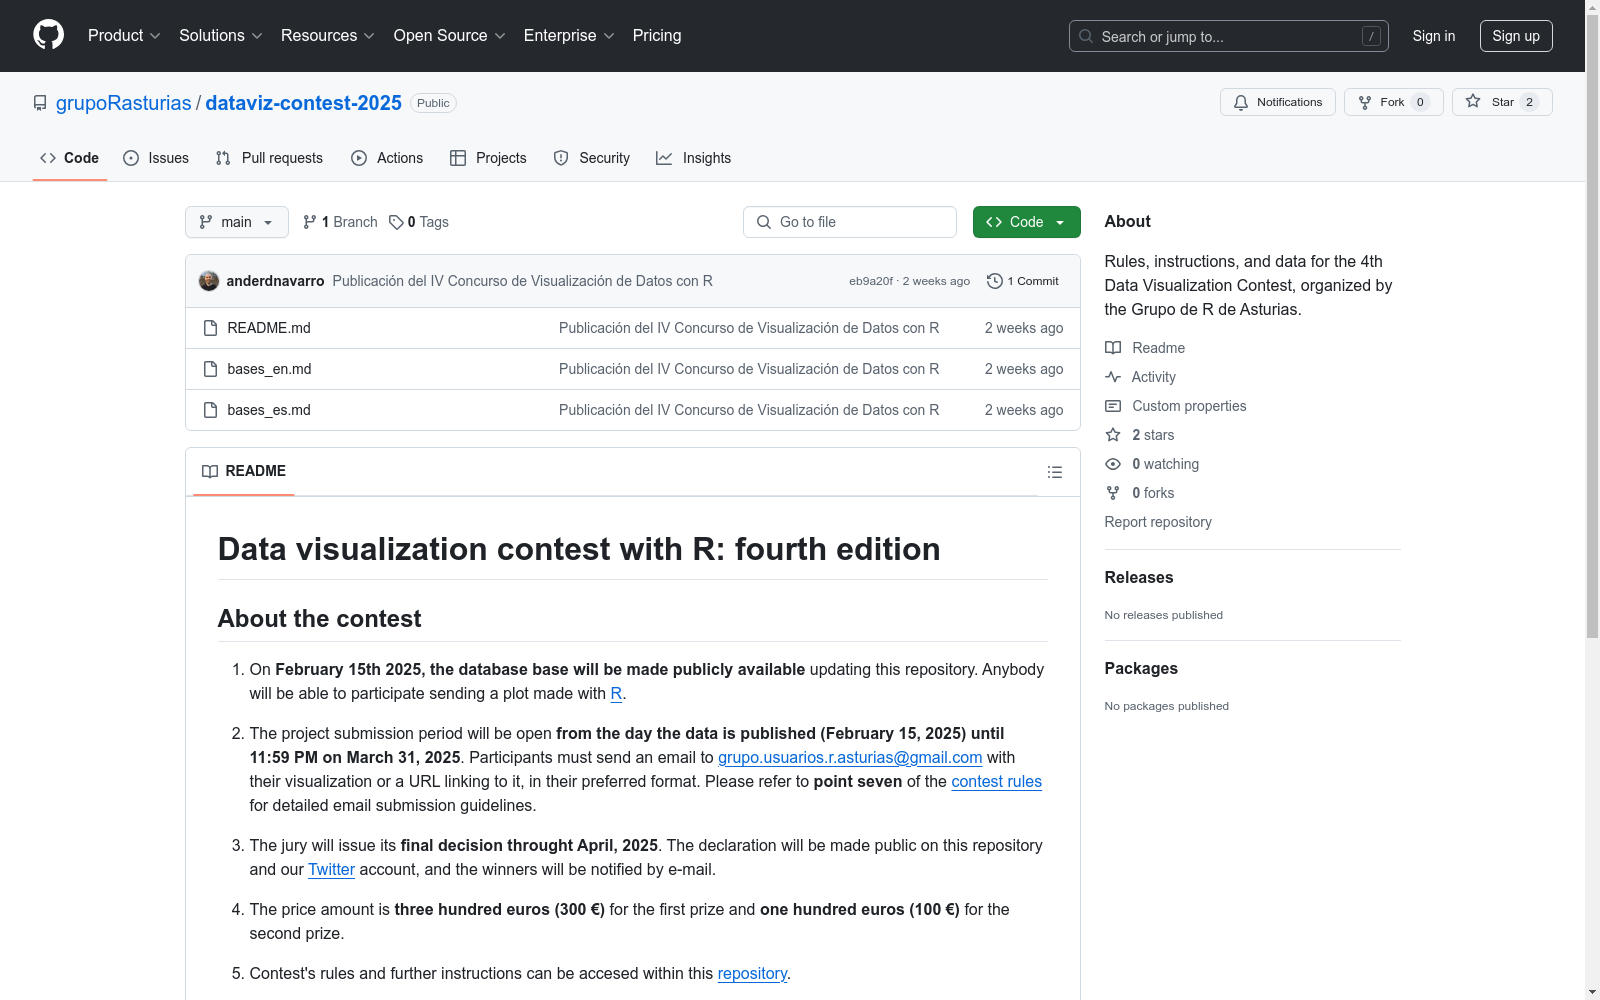Click the anderdnavarro author name
This screenshot has width=1600, height=1000.
click(x=275, y=281)
